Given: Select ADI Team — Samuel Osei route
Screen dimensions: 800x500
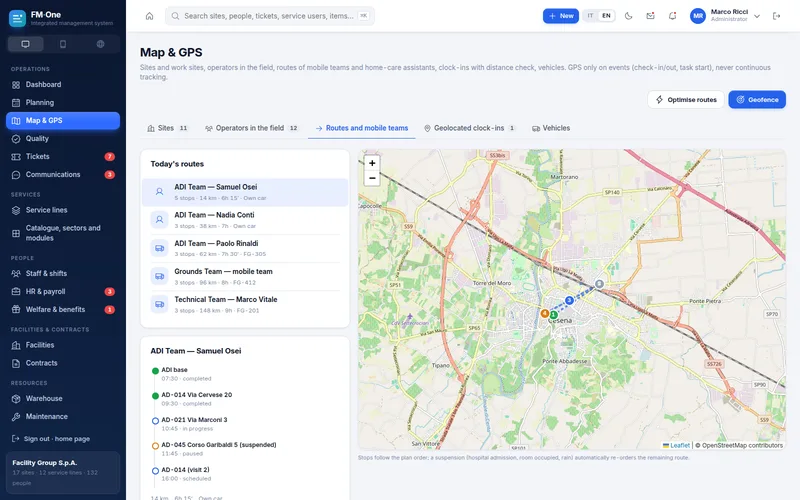Looking at the screenshot, I should tap(245, 192).
